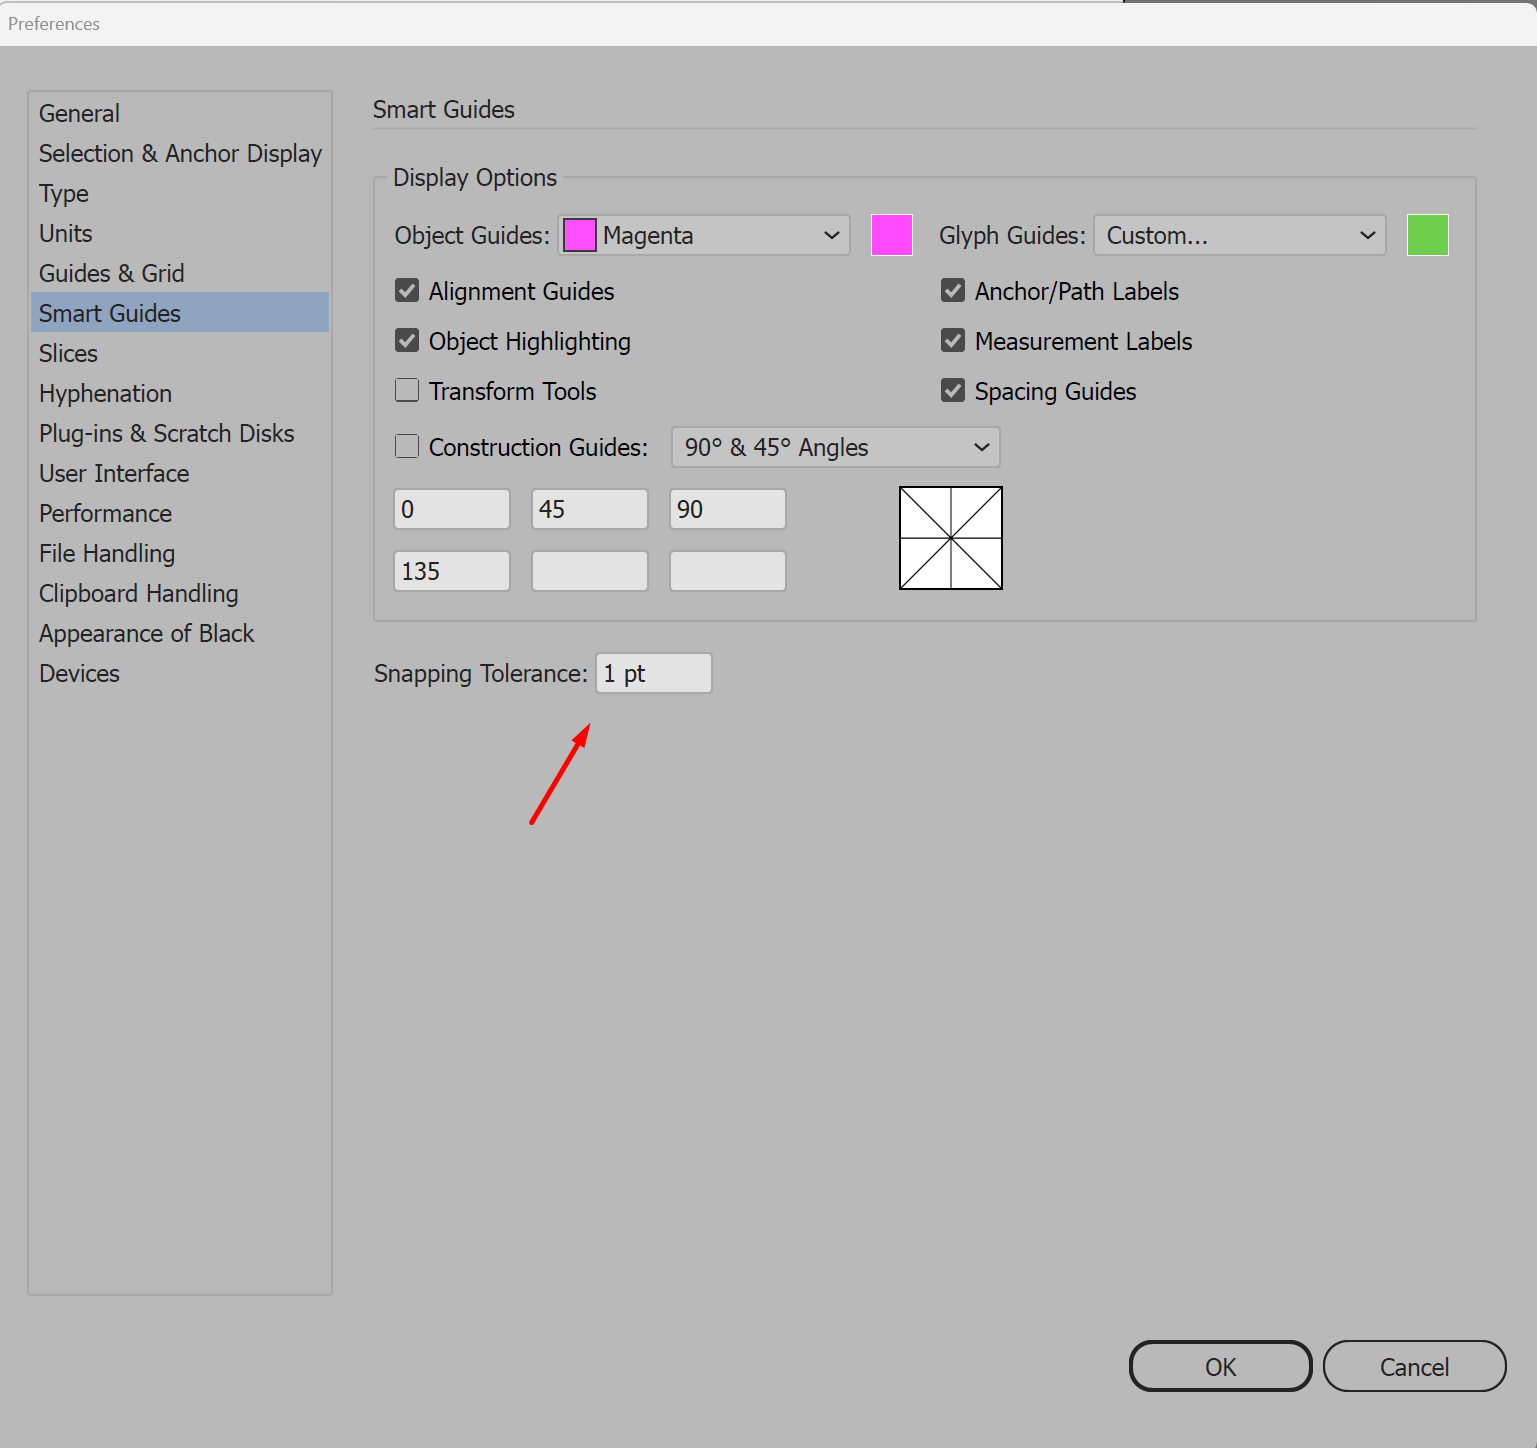Image resolution: width=1537 pixels, height=1448 pixels.
Task: Click the angle field containing 90
Action: (x=728, y=509)
